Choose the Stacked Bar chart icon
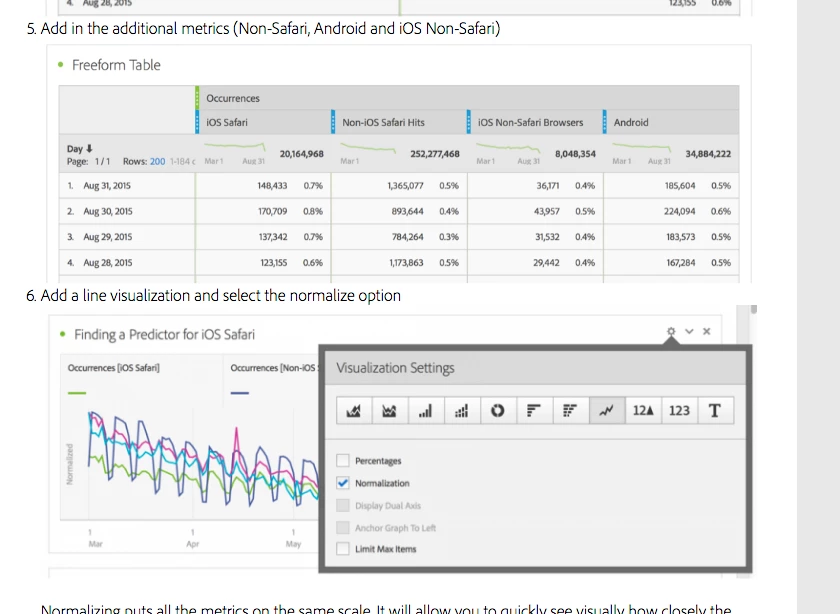The height and width of the screenshot is (614, 840). 462,411
